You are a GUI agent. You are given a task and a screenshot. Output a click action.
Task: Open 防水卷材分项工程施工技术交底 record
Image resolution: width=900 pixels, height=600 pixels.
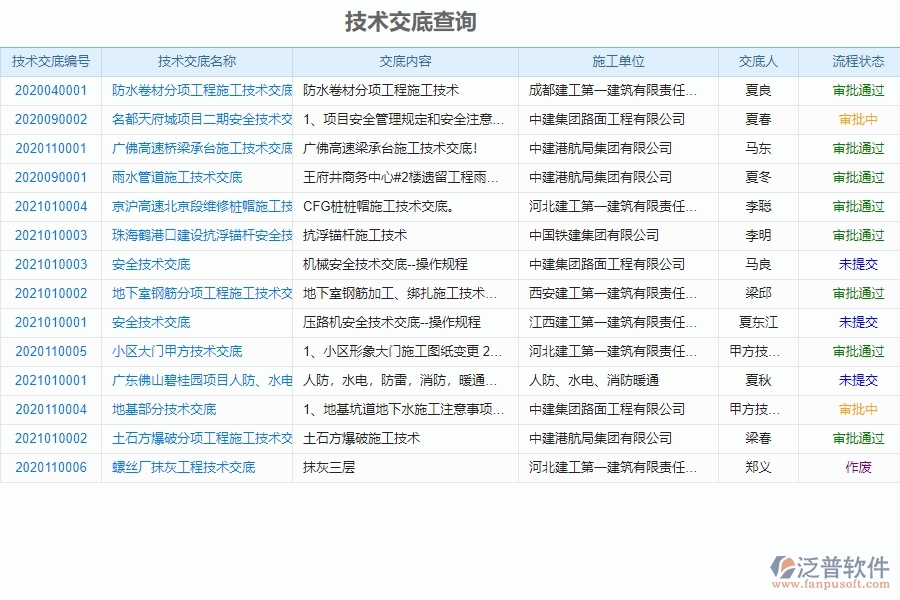coord(198,89)
